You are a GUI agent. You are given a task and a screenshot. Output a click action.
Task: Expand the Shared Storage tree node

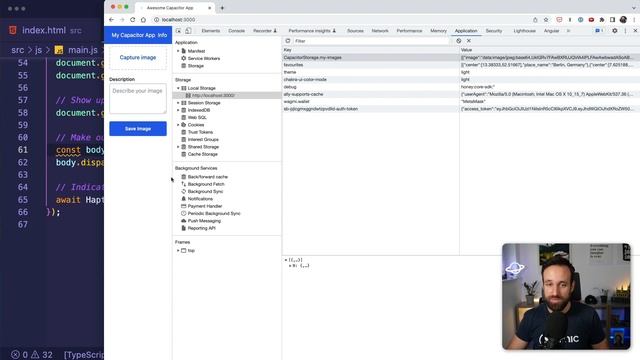coord(178,147)
